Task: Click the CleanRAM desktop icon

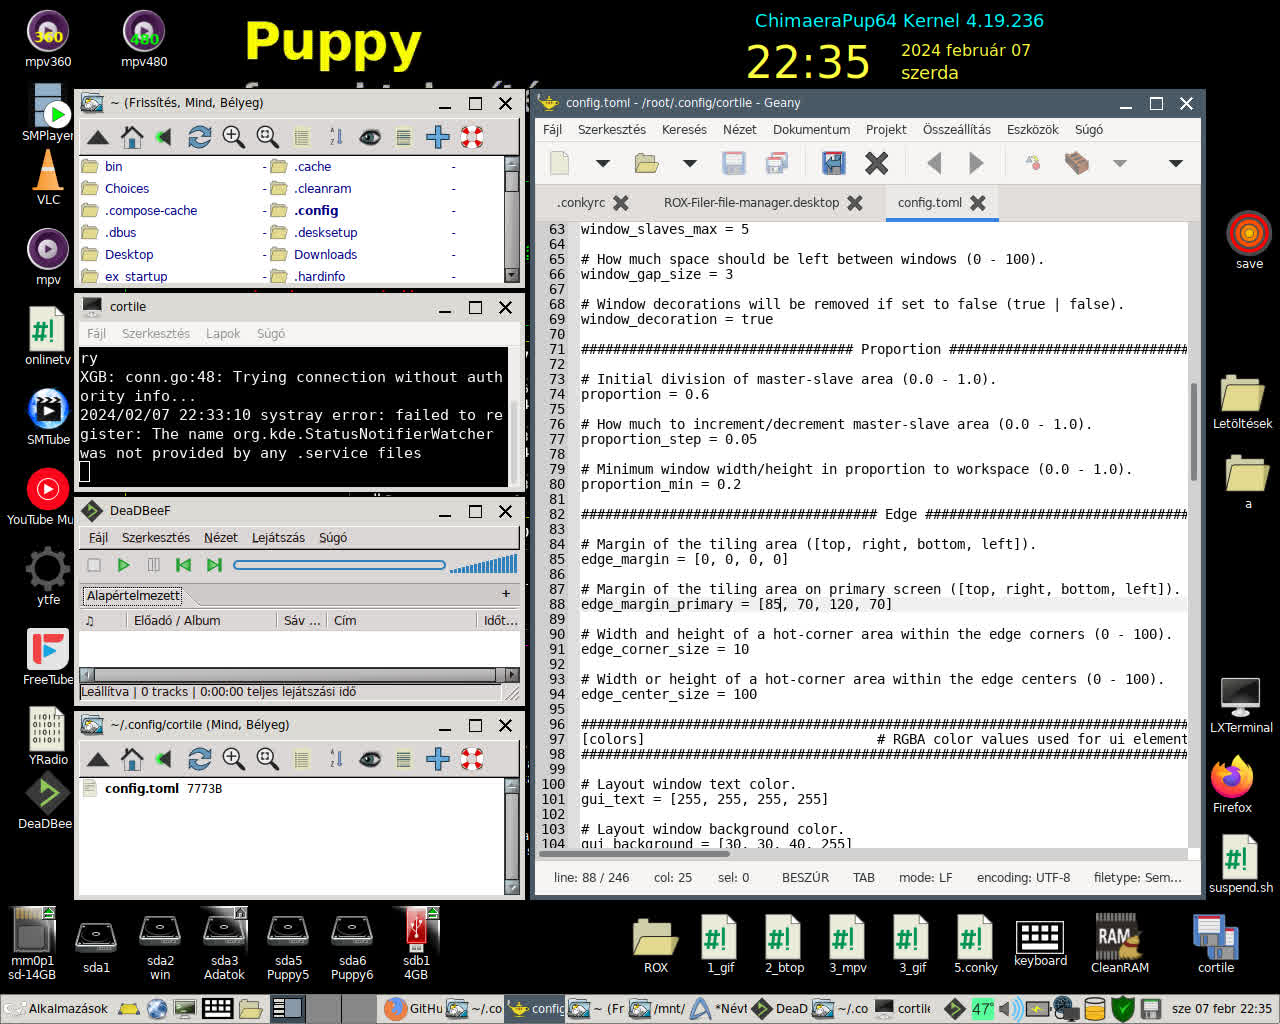Action: [x=1120, y=943]
